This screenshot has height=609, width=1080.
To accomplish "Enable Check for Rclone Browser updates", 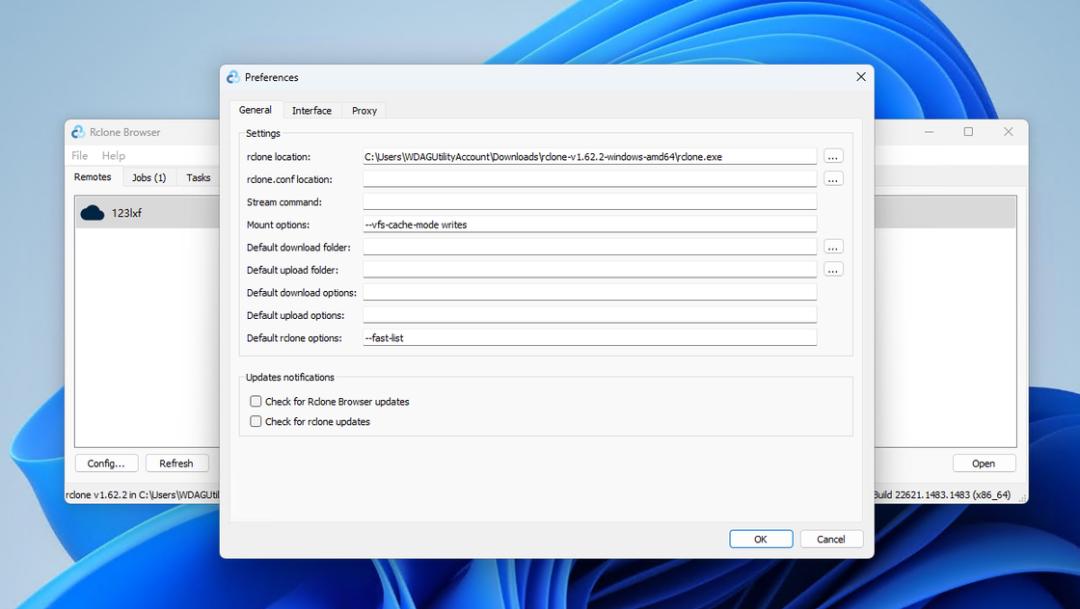I will (256, 401).
